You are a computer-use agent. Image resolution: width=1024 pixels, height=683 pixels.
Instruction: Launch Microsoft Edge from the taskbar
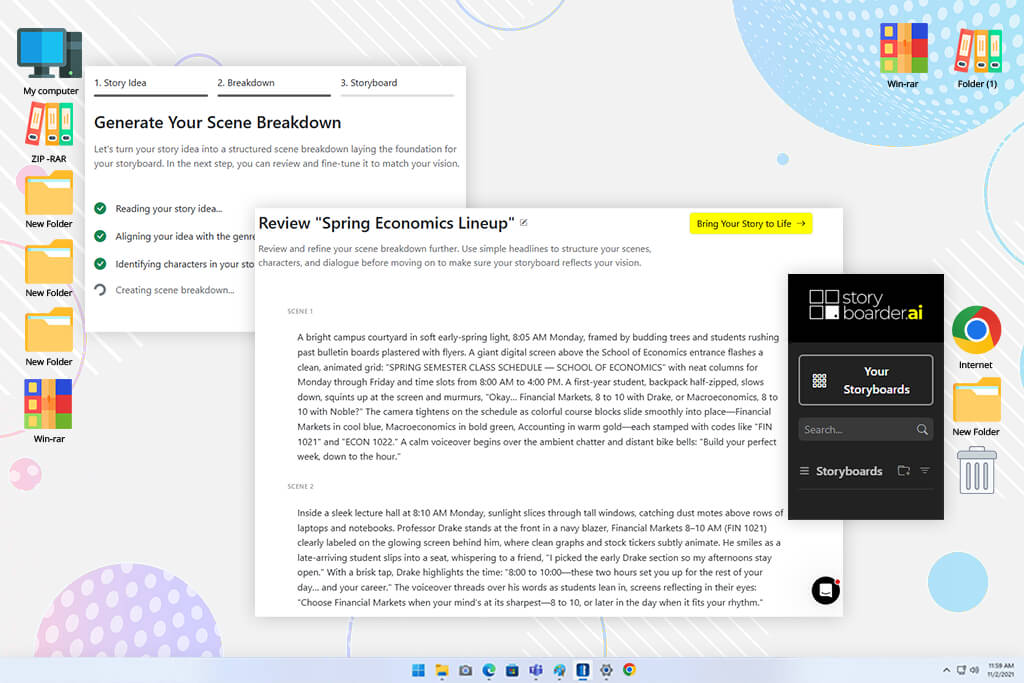(489, 670)
